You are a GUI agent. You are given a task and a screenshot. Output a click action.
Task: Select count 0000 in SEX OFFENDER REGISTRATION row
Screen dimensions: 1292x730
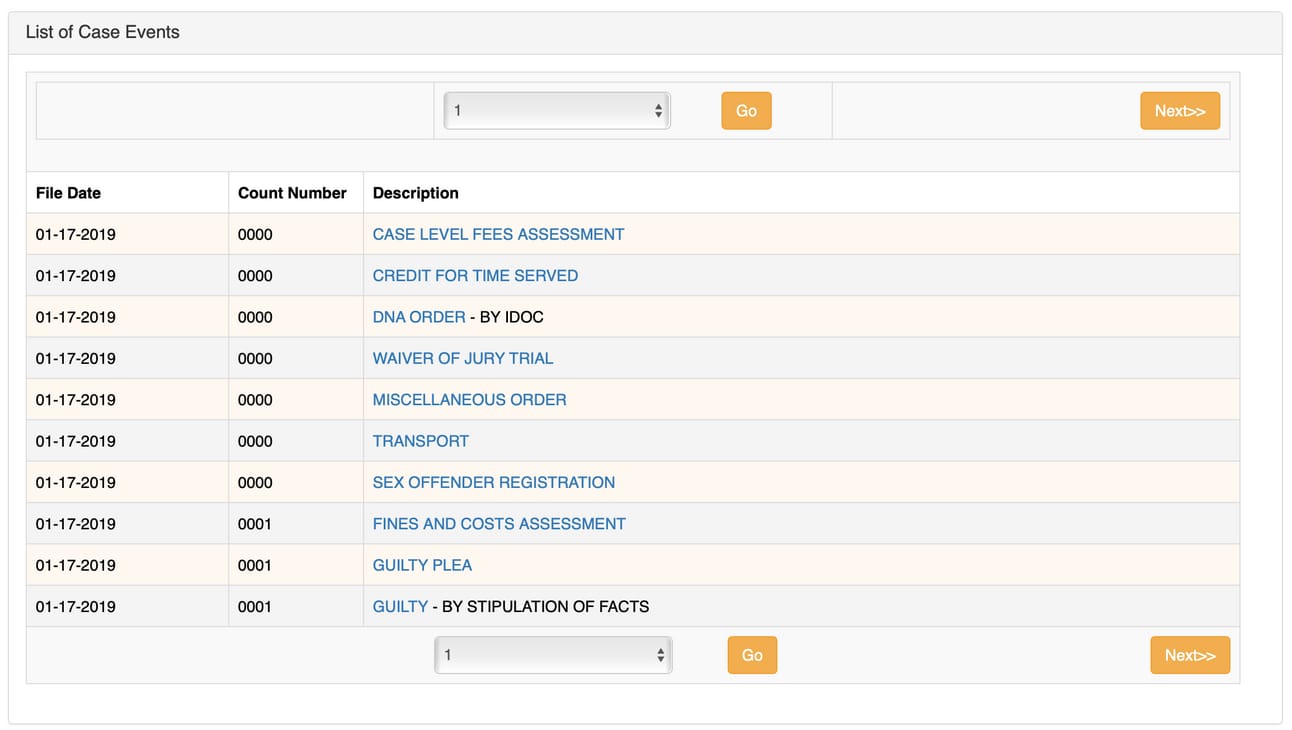[255, 482]
